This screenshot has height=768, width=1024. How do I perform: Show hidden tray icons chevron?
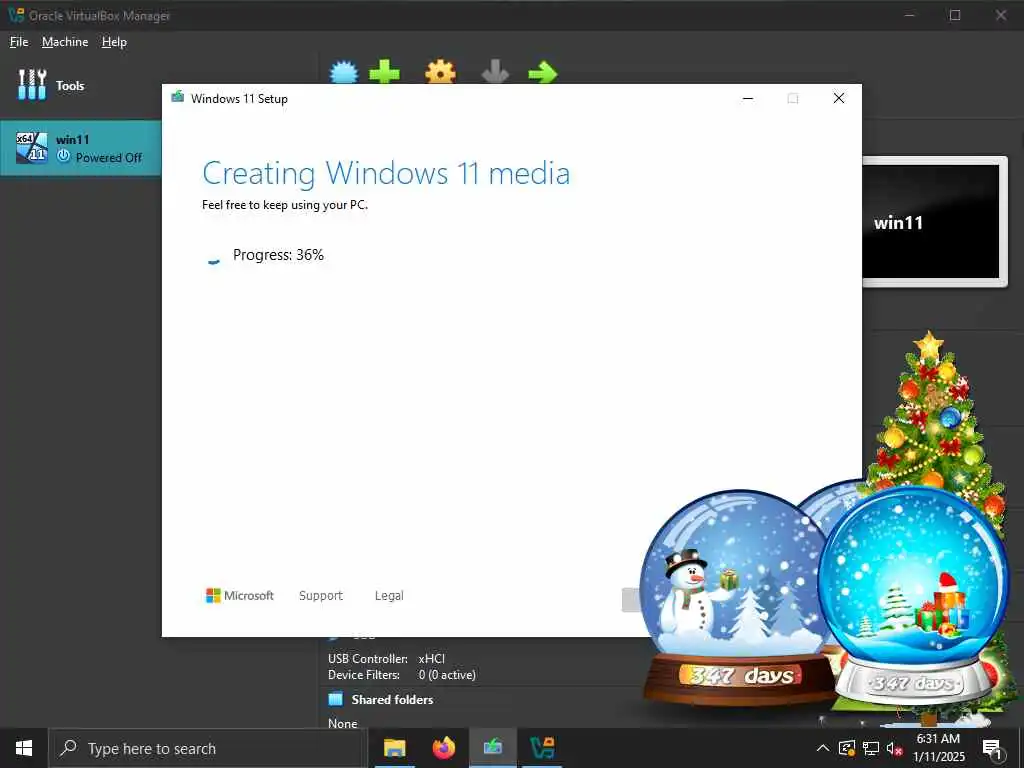(823, 748)
